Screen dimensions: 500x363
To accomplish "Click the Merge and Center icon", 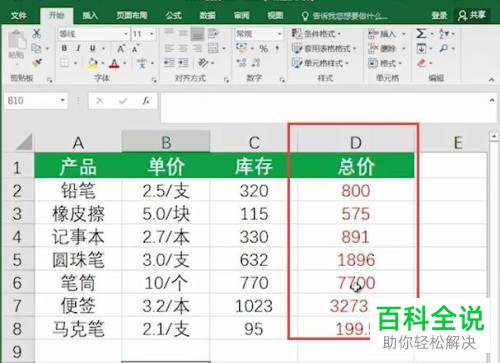I will (x=213, y=49).
